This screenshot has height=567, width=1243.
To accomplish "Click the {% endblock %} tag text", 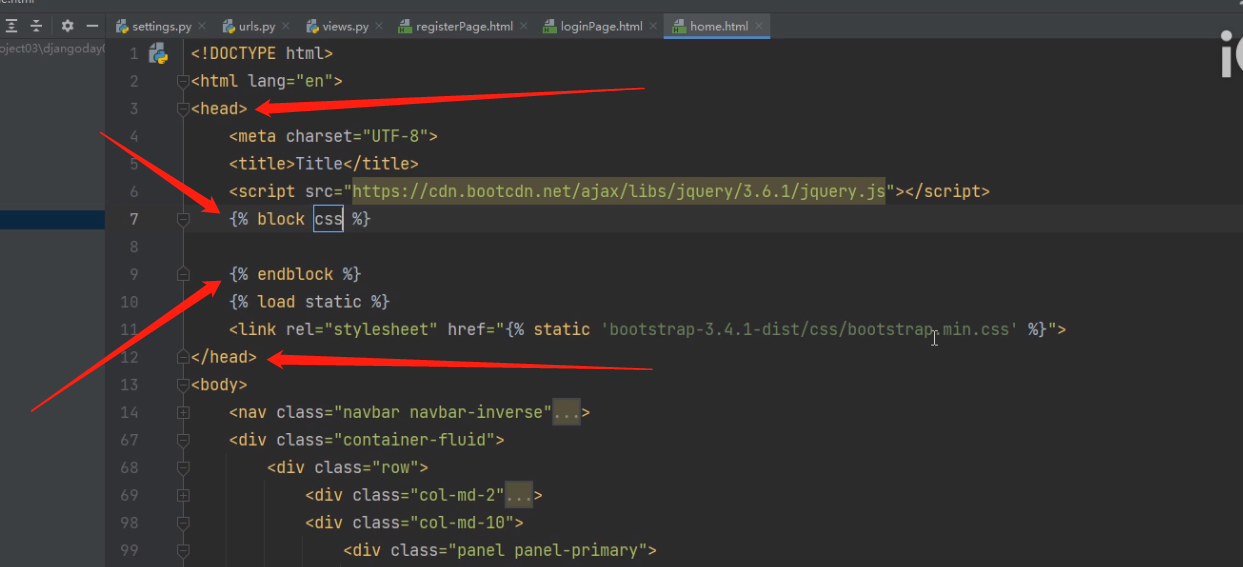I will 295,274.
